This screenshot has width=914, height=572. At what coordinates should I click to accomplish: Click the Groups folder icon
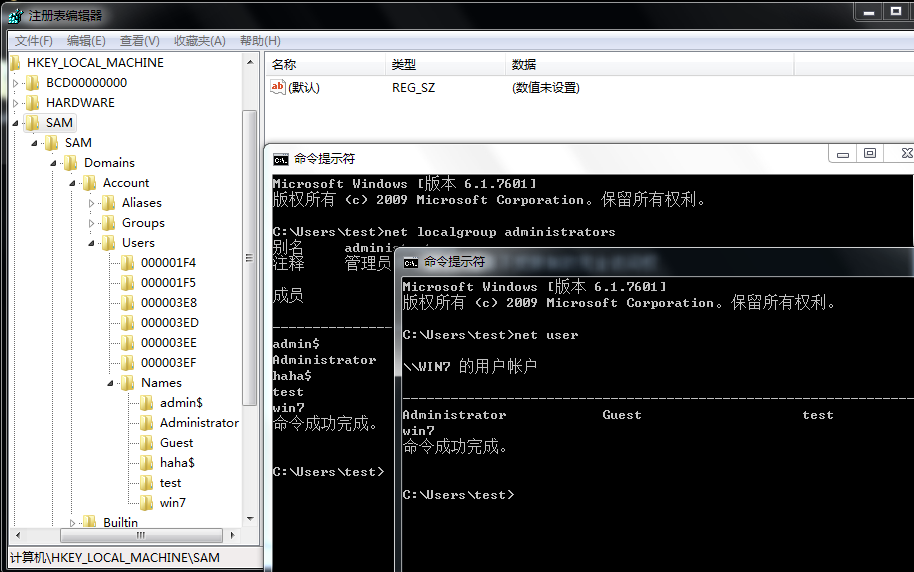click(108, 223)
